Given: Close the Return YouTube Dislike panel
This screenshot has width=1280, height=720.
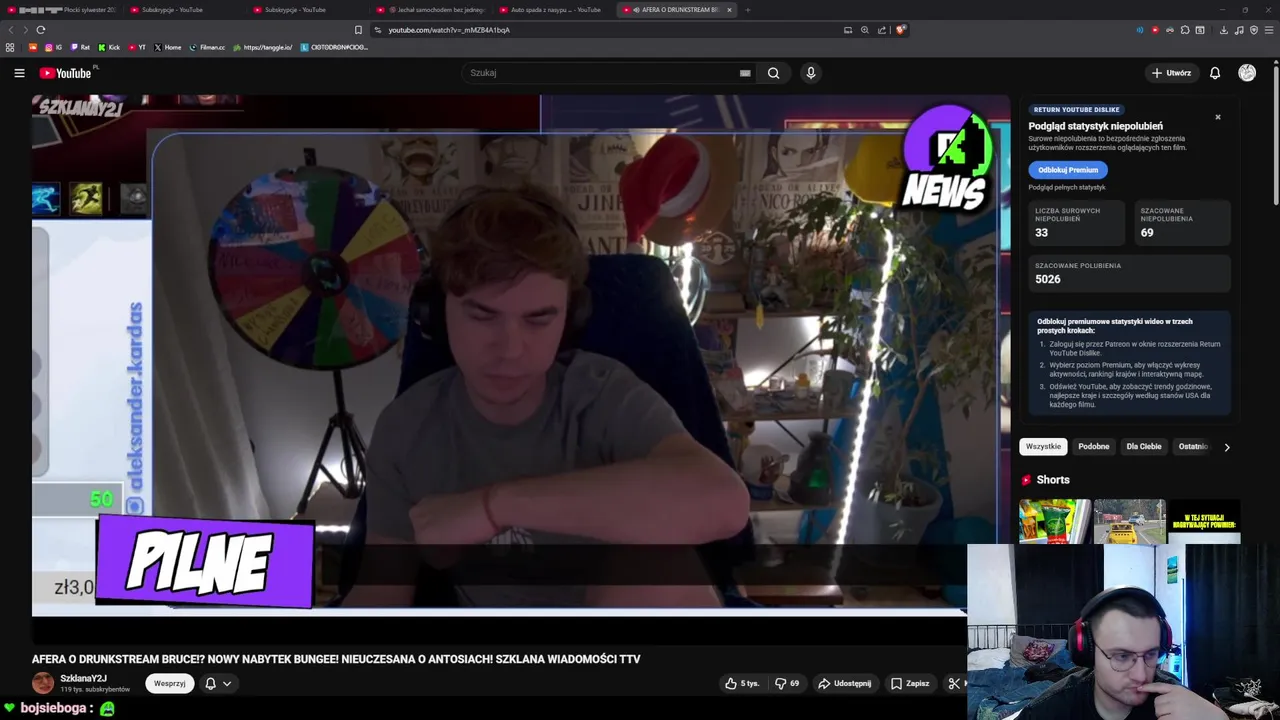Looking at the screenshot, I should click(x=1218, y=117).
